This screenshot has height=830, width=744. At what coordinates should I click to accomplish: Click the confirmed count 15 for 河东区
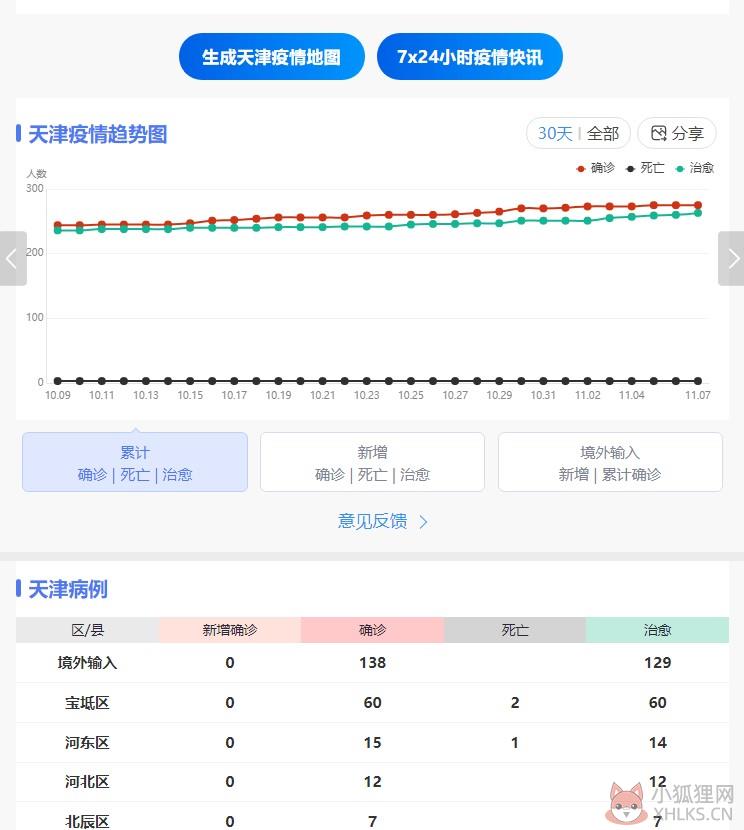(373, 743)
